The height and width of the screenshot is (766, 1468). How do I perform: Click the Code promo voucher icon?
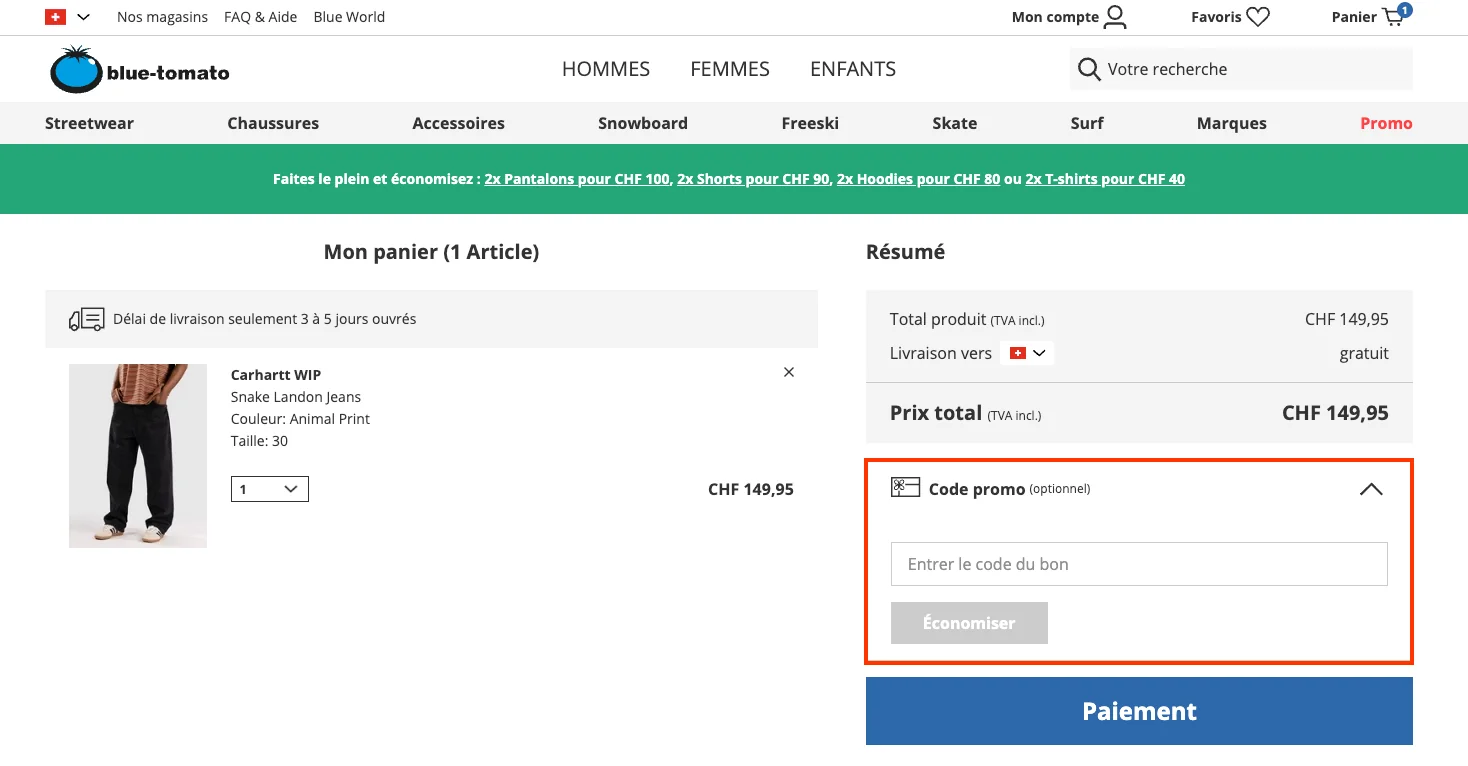(x=905, y=487)
